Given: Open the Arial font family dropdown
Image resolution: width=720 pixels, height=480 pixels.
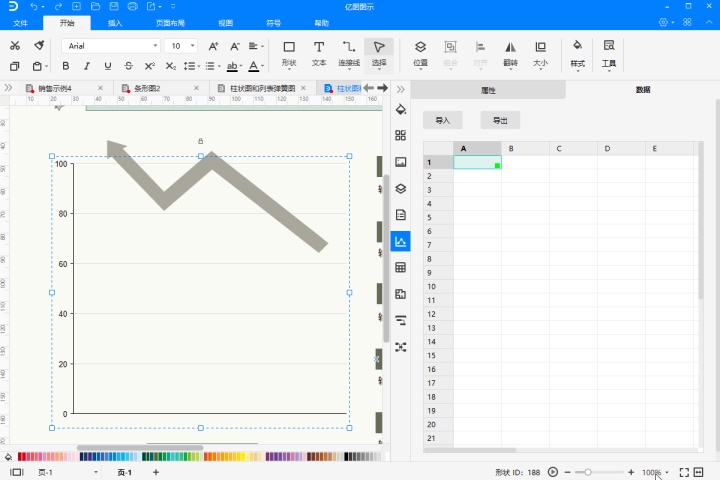Looking at the screenshot, I should (110, 46).
